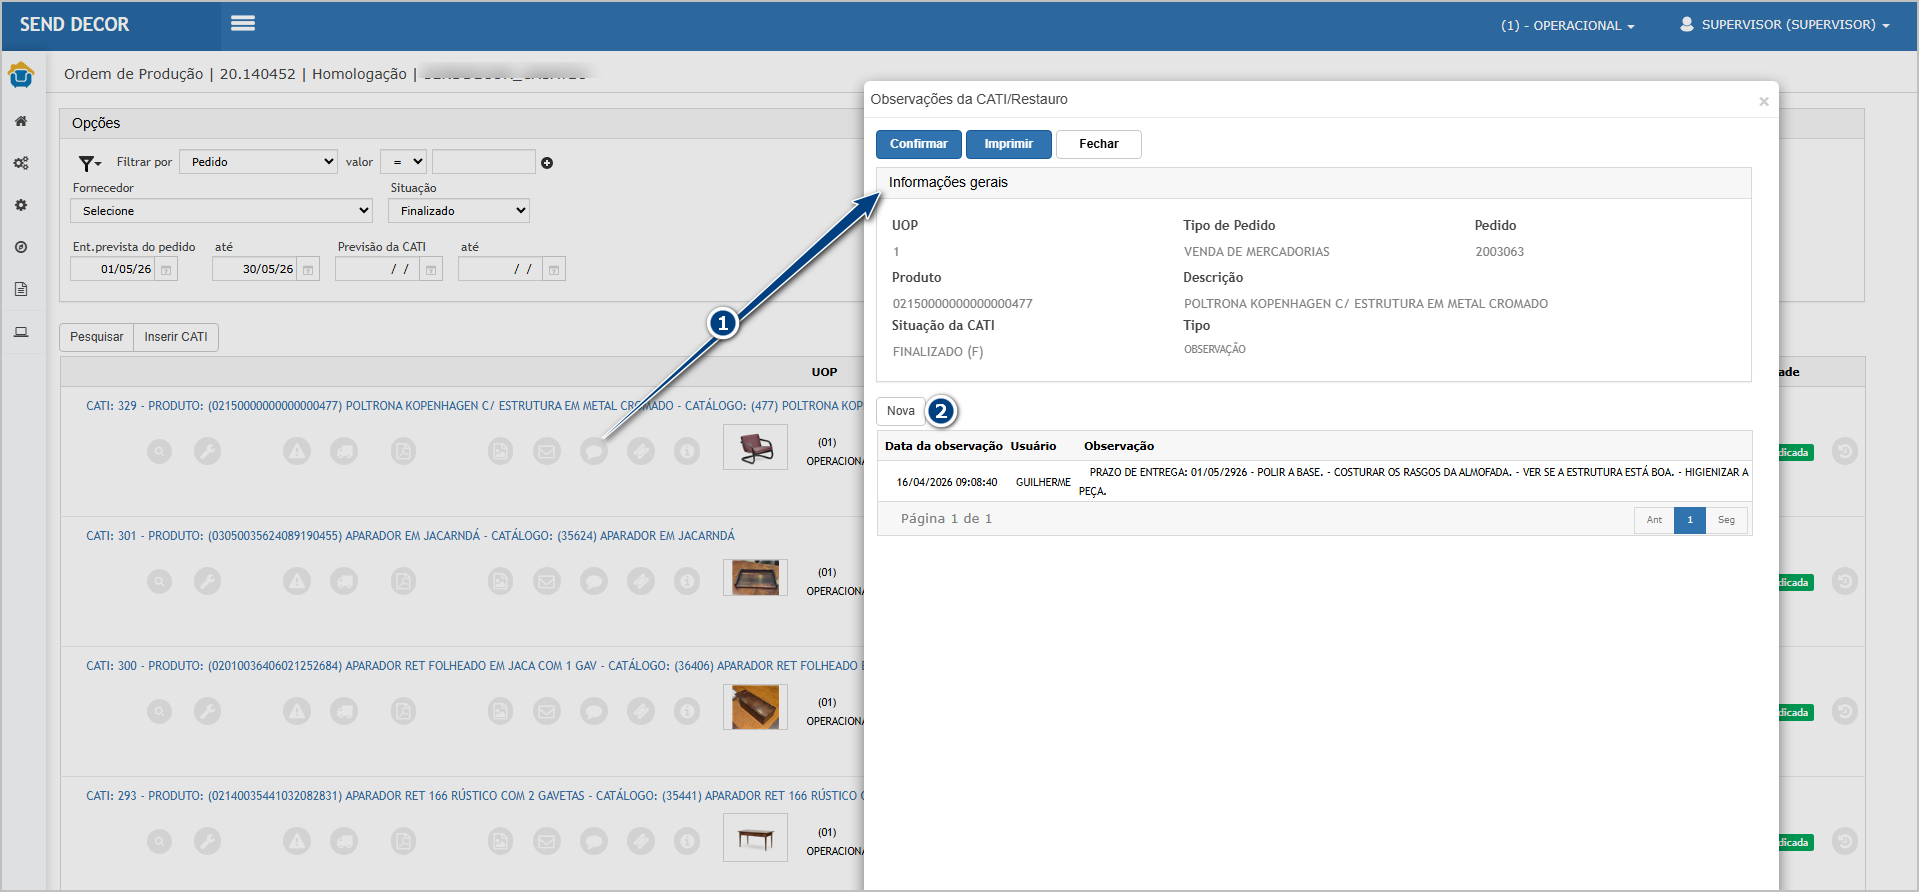Viewport: 1919px width, 892px height.
Task: Open calendar for Ent.prevista do pedido start date
Action: [x=166, y=270]
